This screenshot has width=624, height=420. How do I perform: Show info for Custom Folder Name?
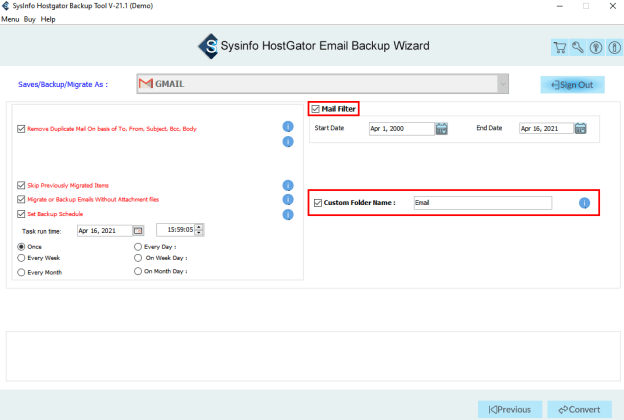pos(584,203)
